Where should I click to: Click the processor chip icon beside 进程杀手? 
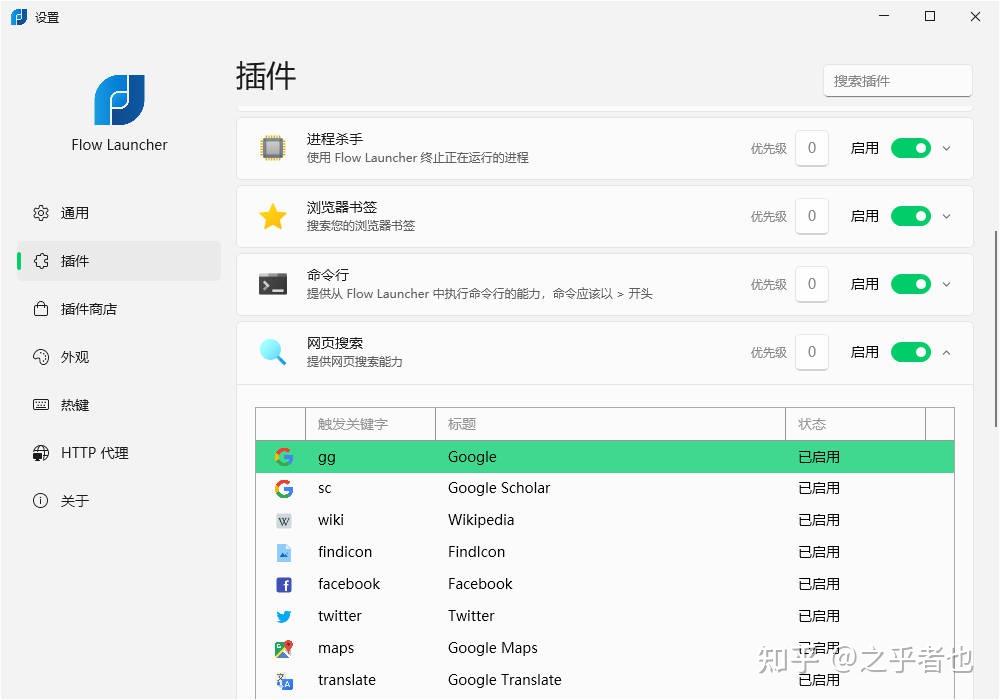coord(273,148)
